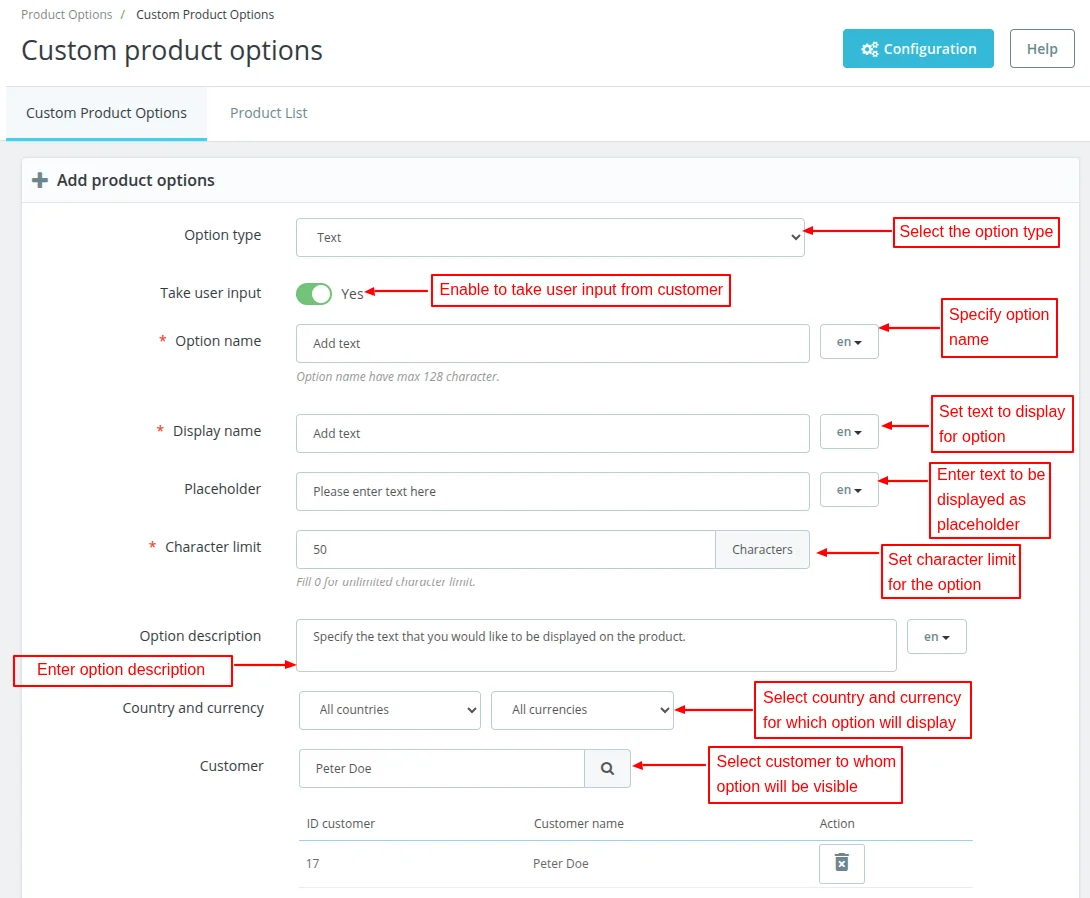The width and height of the screenshot is (1090, 898).
Task: Open the language dropdown next to Placeholder
Action: click(848, 489)
